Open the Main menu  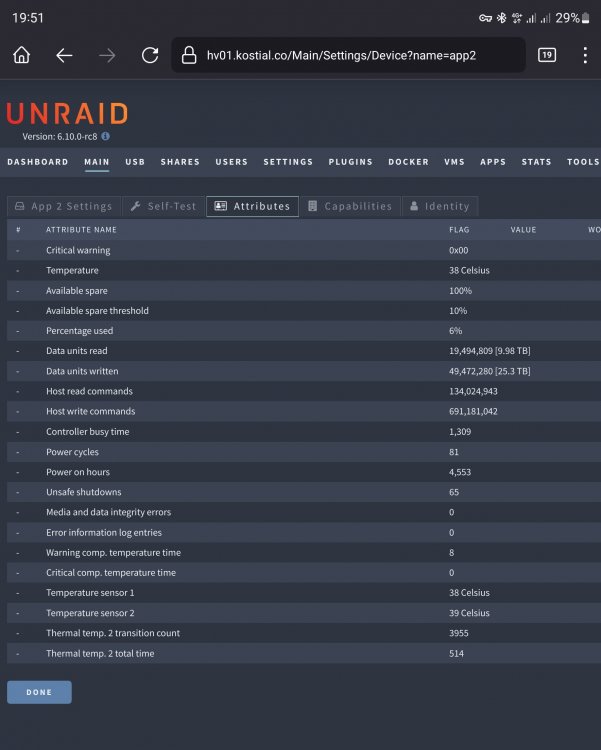pos(97,162)
